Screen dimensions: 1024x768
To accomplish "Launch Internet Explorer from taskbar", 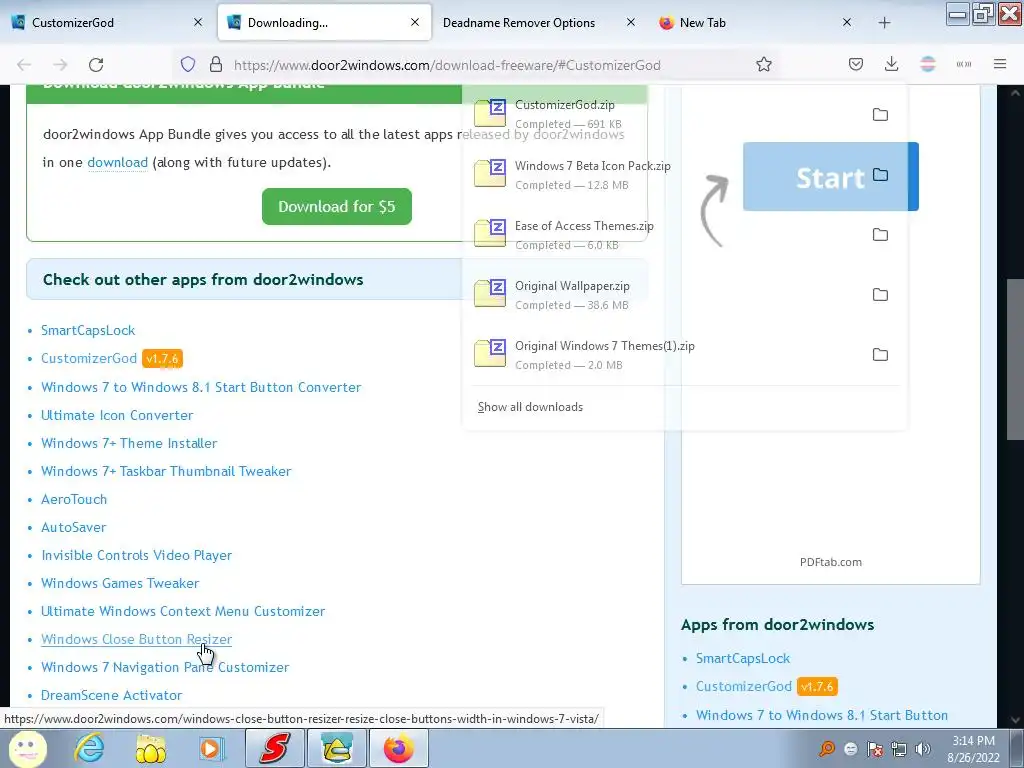I will pos(89,748).
